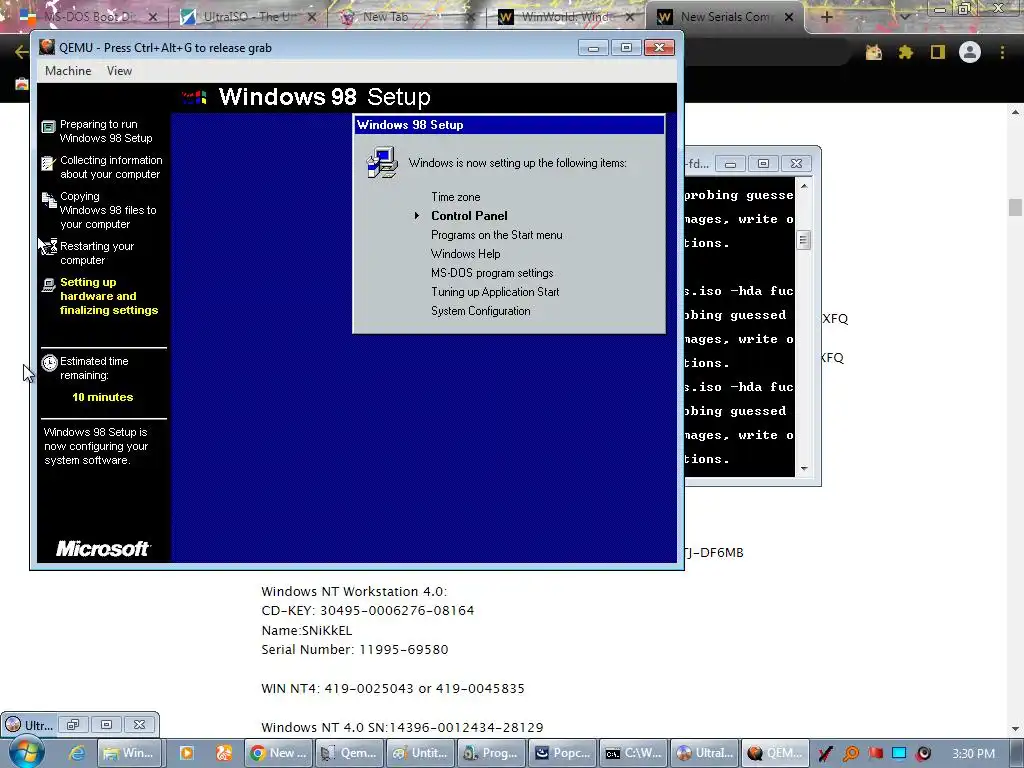Screen dimensions: 1024x768
Task: Click the red checkmark tray icon
Action: tap(825, 754)
